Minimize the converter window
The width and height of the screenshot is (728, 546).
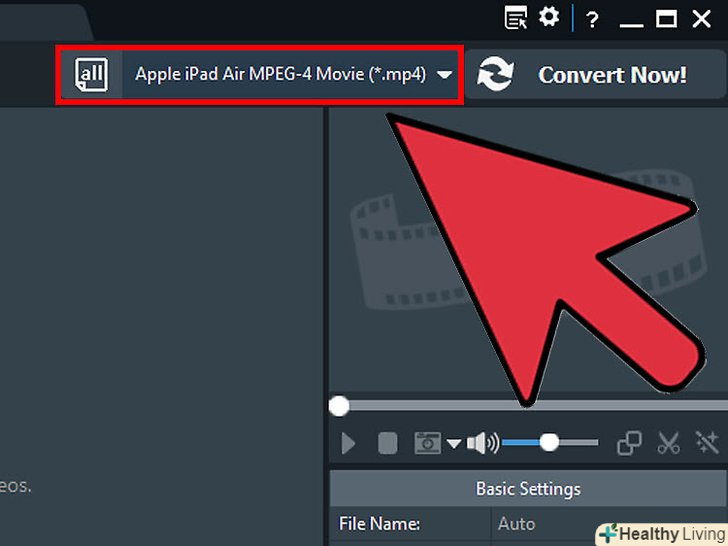point(631,24)
